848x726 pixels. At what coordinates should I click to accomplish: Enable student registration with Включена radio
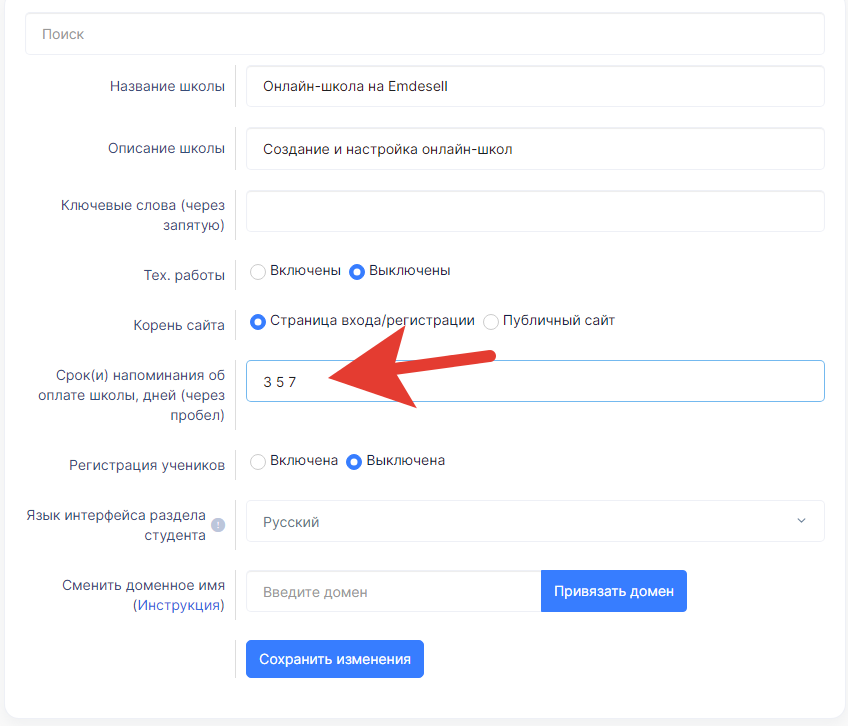257,461
